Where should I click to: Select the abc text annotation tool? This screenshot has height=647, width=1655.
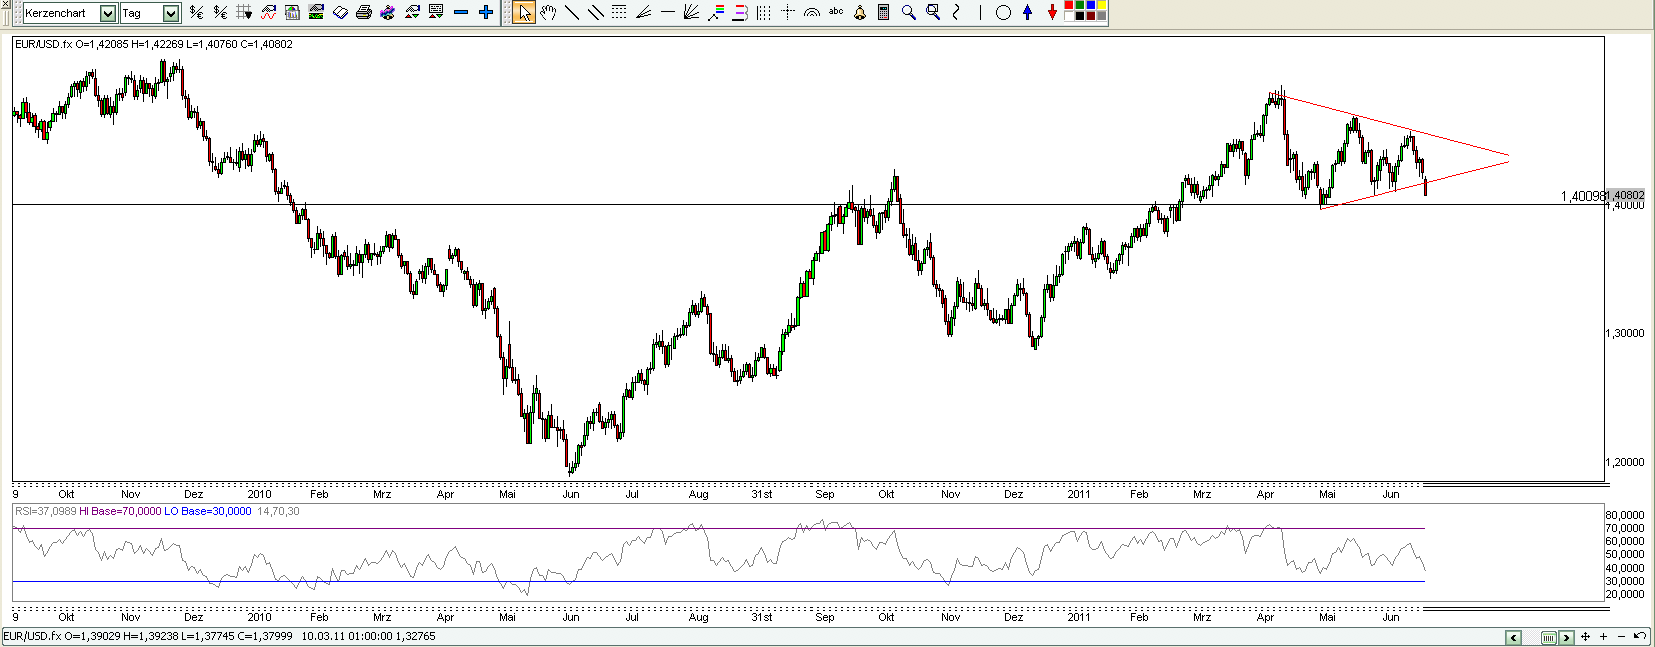point(836,12)
